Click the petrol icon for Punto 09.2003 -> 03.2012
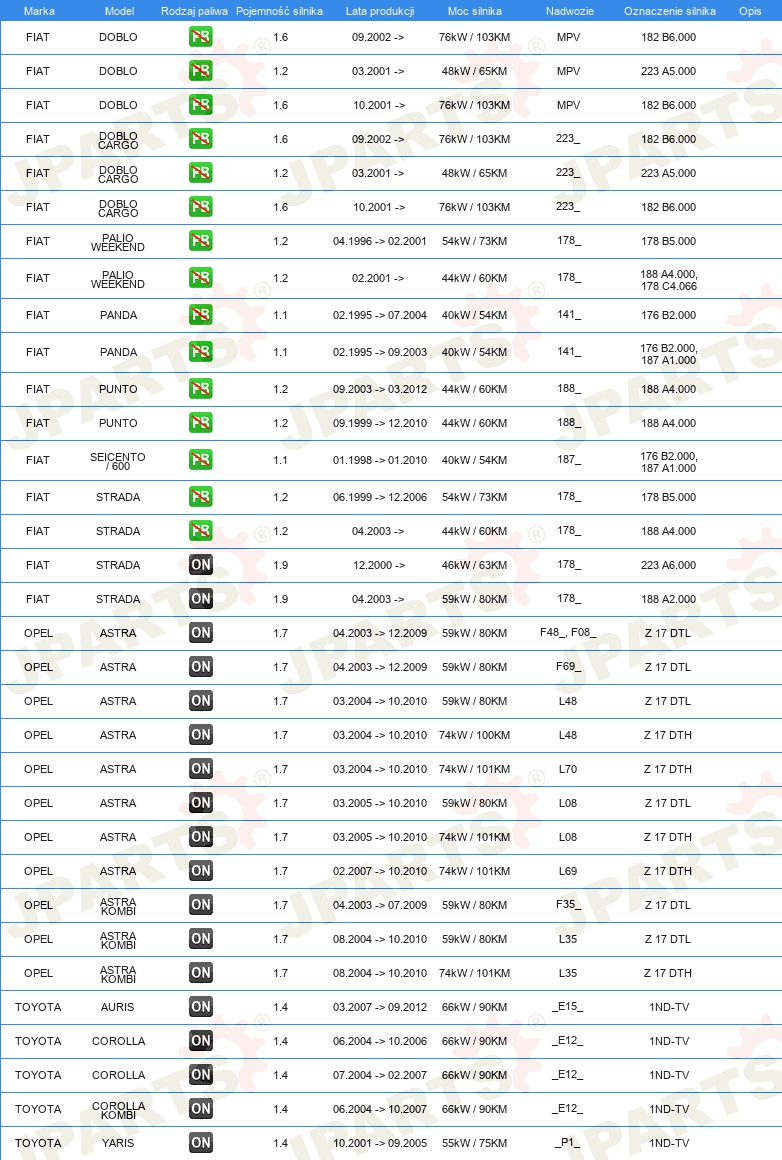 click(x=200, y=389)
